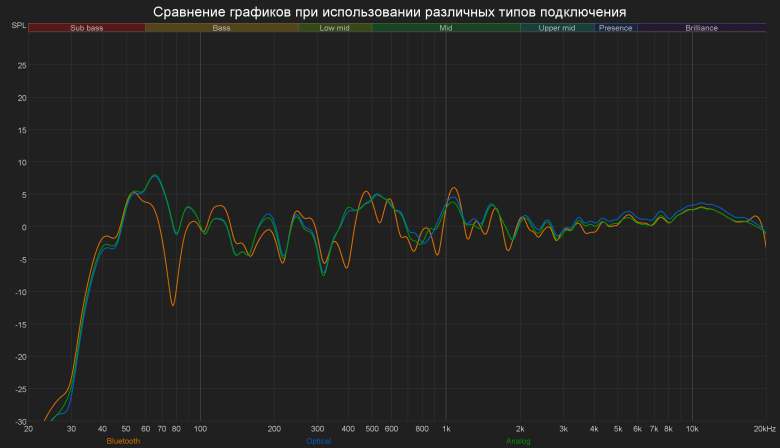This screenshot has height=448, width=780.
Task: Select the Presence frequency band
Action: [615, 28]
